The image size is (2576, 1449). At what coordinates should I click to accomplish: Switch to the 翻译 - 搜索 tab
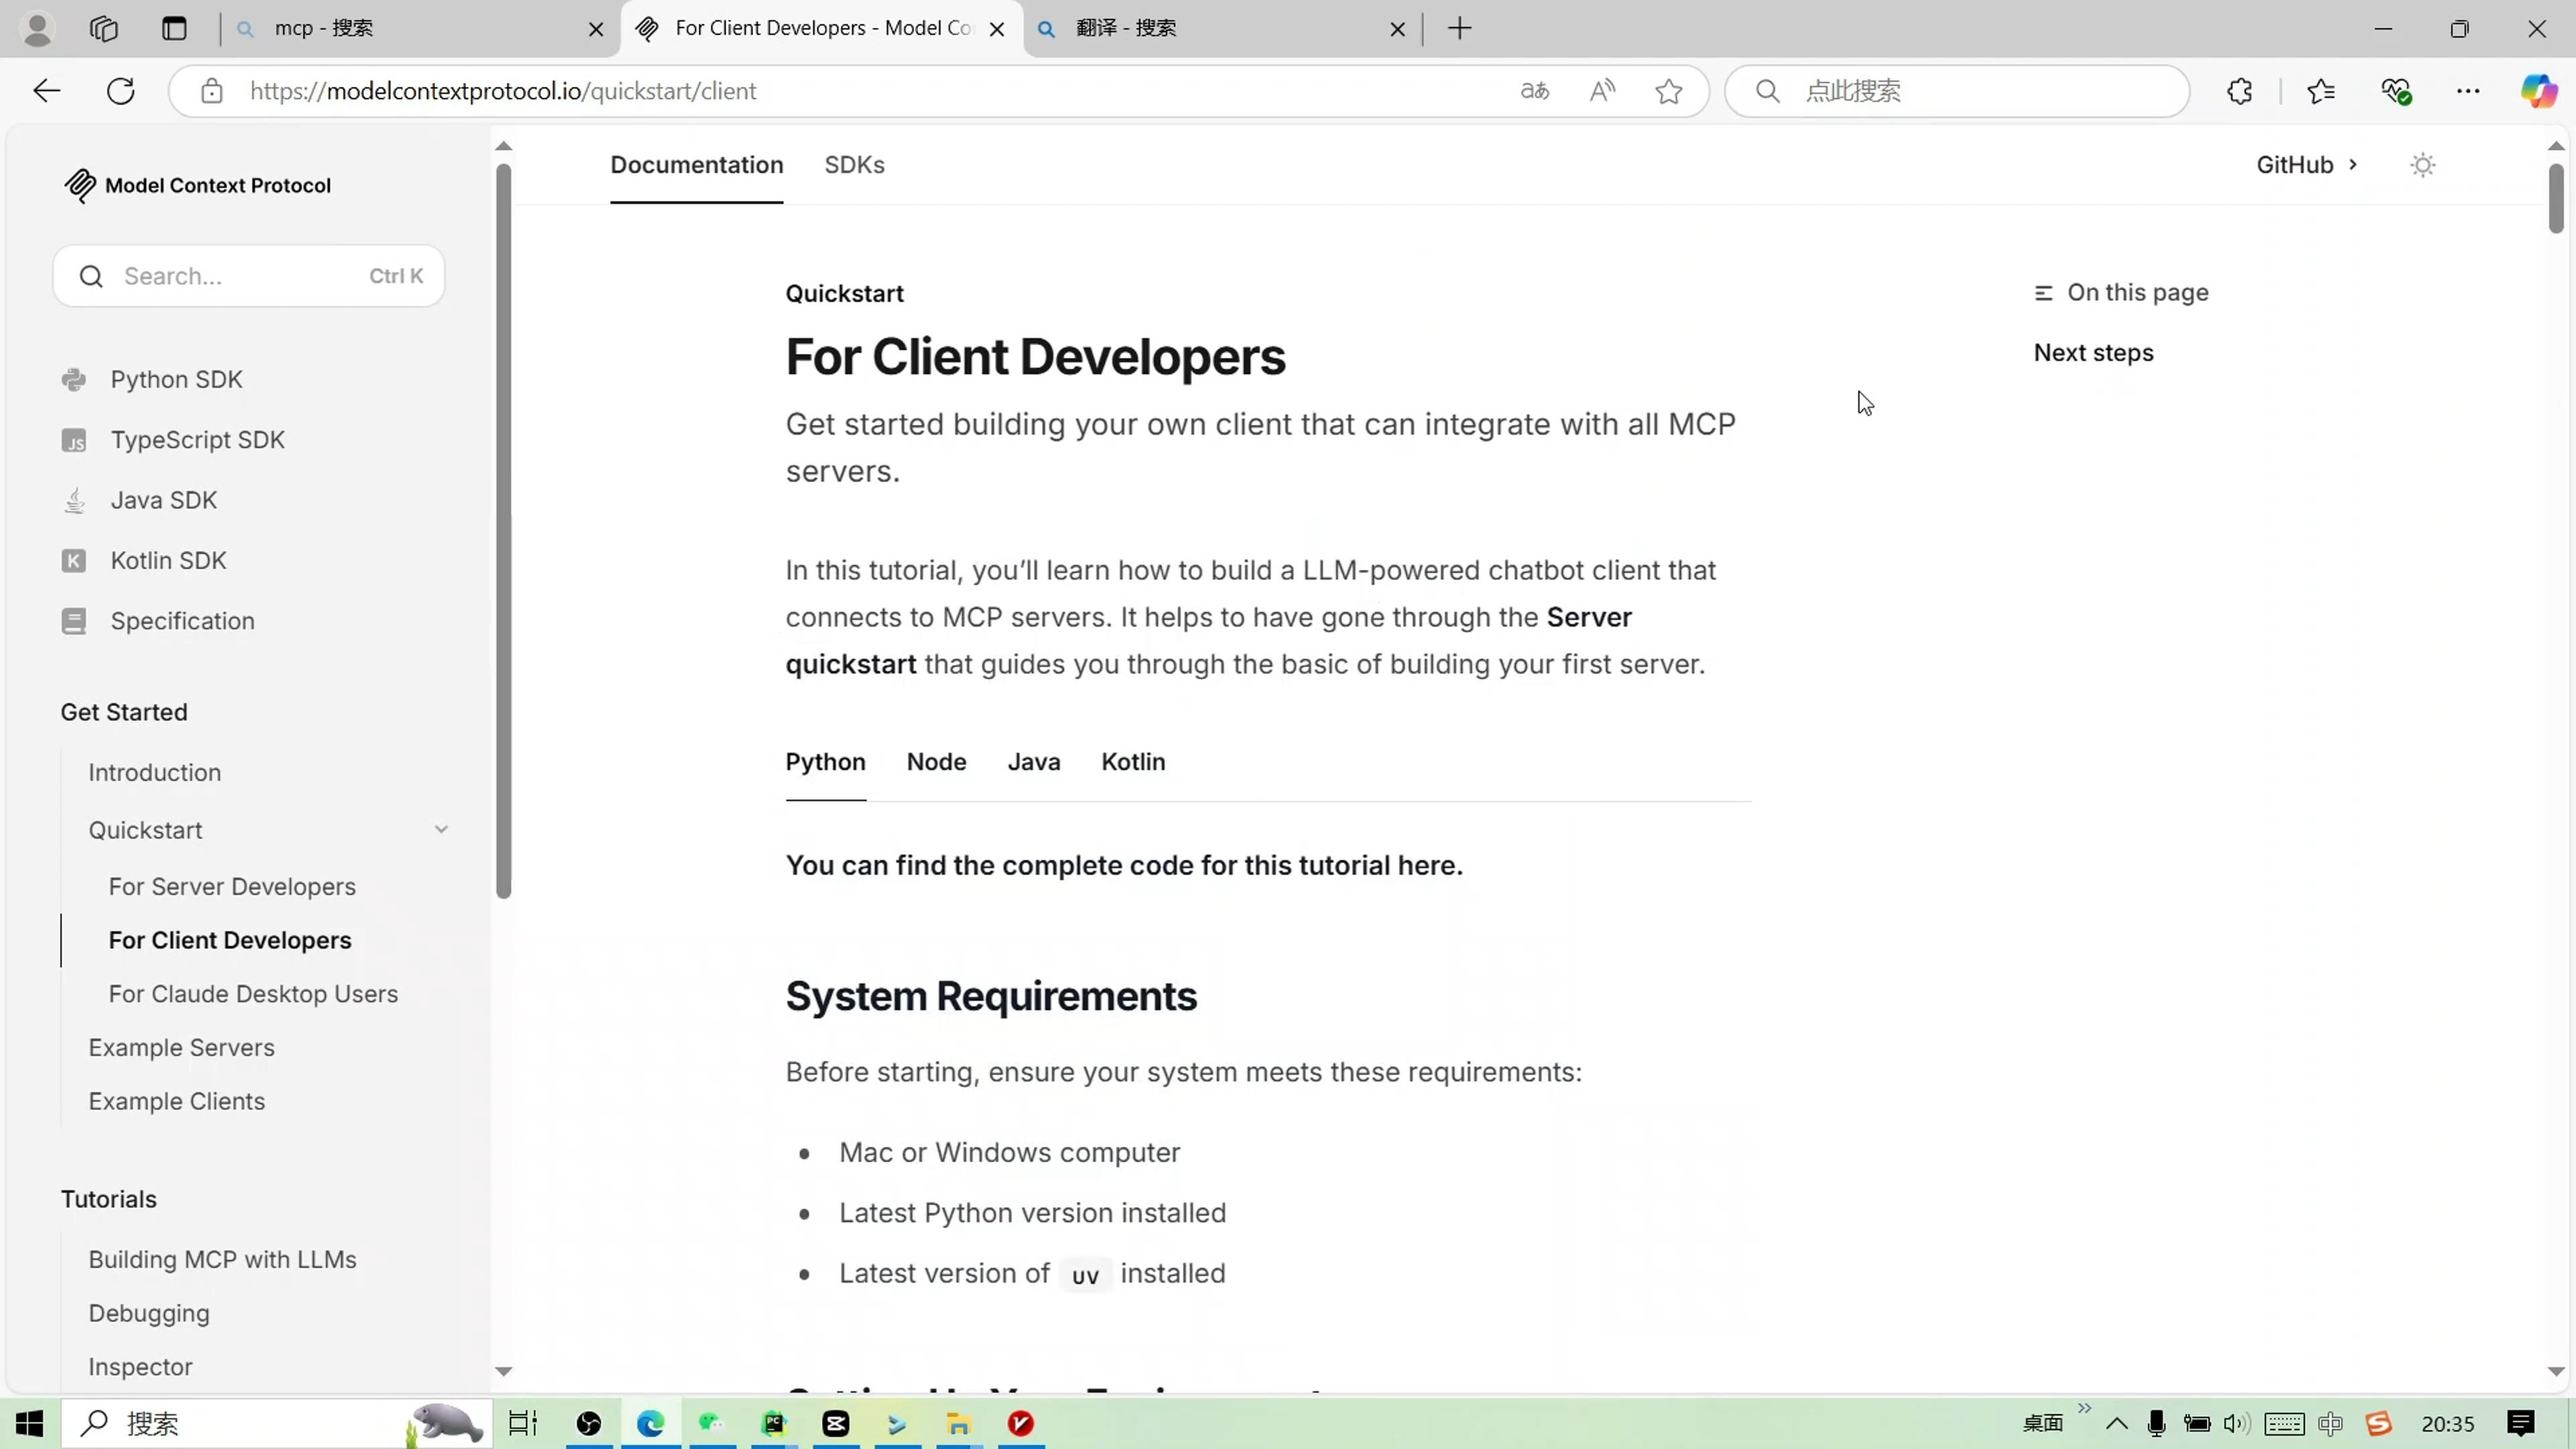pyautogui.click(x=1222, y=28)
